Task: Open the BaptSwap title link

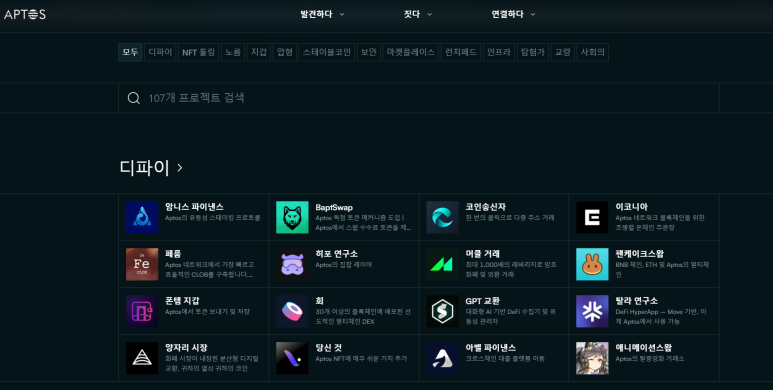Action: pyautogui.click(x=334, y=208)
